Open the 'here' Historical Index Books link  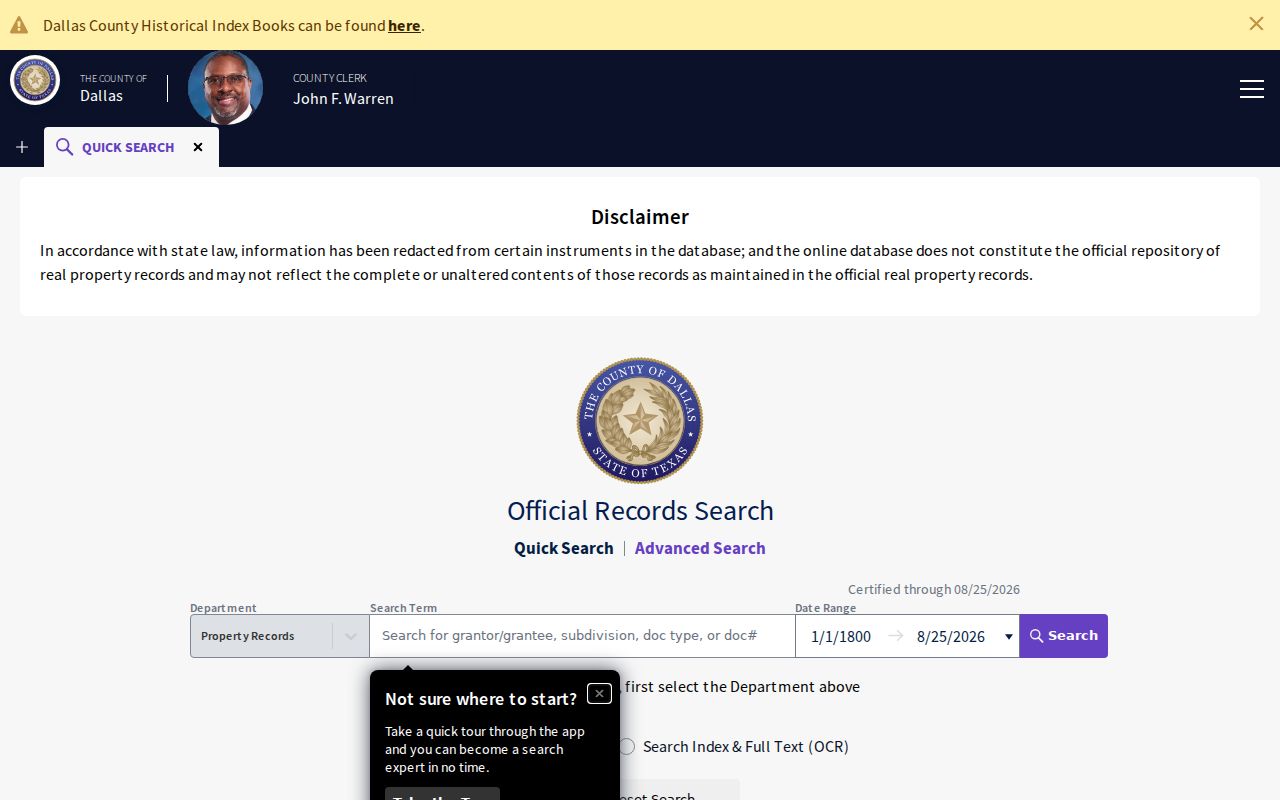tap(404, 25)
